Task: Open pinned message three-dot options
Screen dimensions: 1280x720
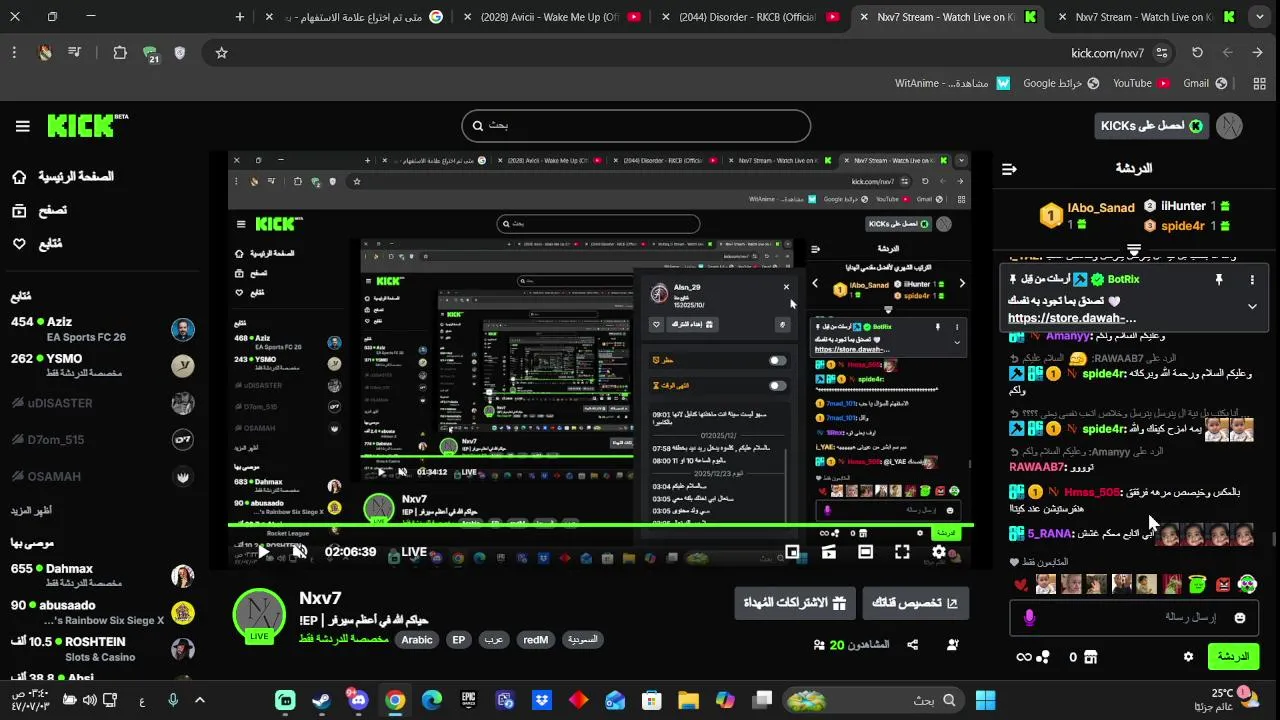Action: [x=1252, y=280]
